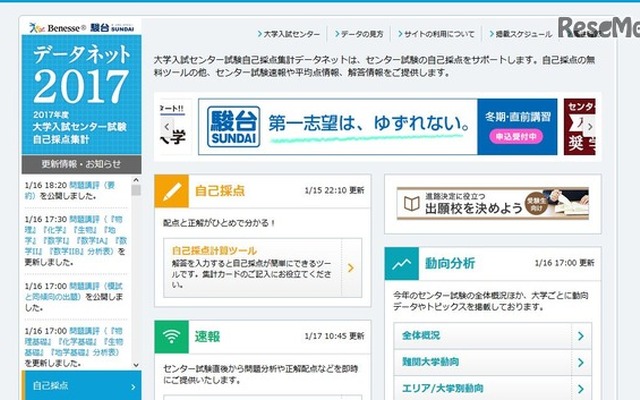Image resolution: width=640 pixels, height=400 pixels.
Task: Click the orange pencil 自己採点 icon
Action: click(x=171, y=191)
